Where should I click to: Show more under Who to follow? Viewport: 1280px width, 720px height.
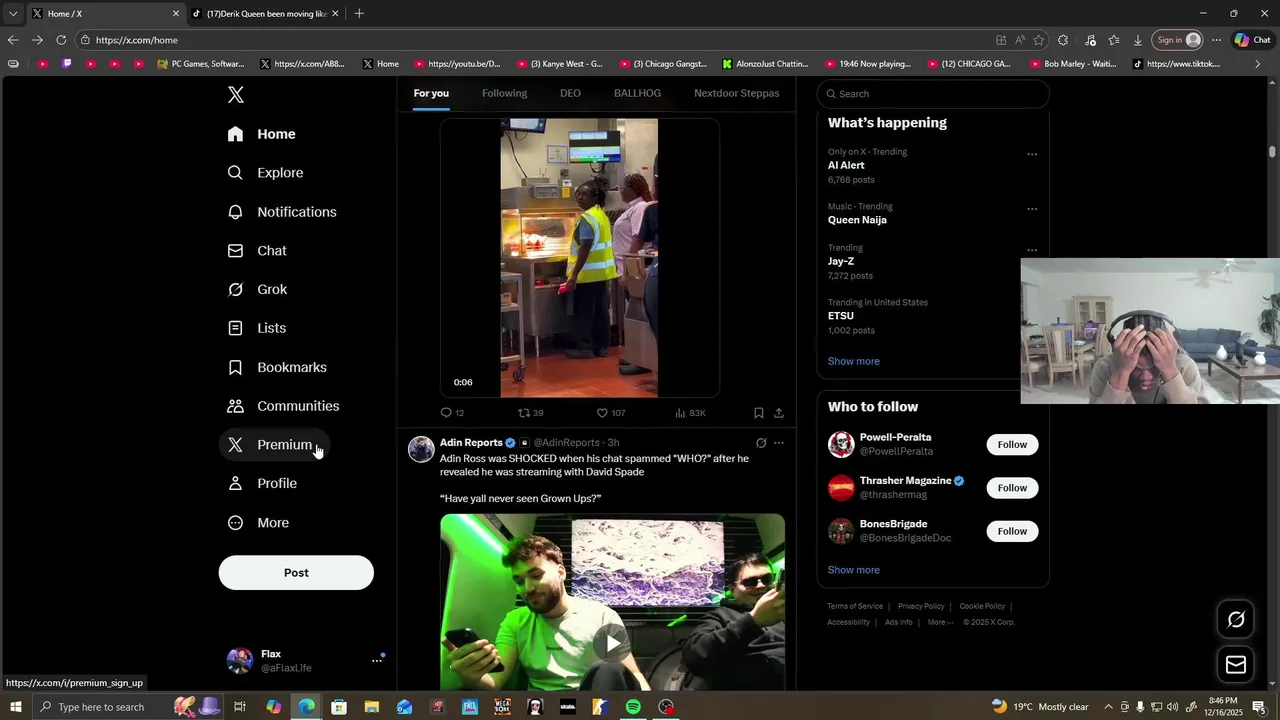pyautogui.click(x=853, y=570)
